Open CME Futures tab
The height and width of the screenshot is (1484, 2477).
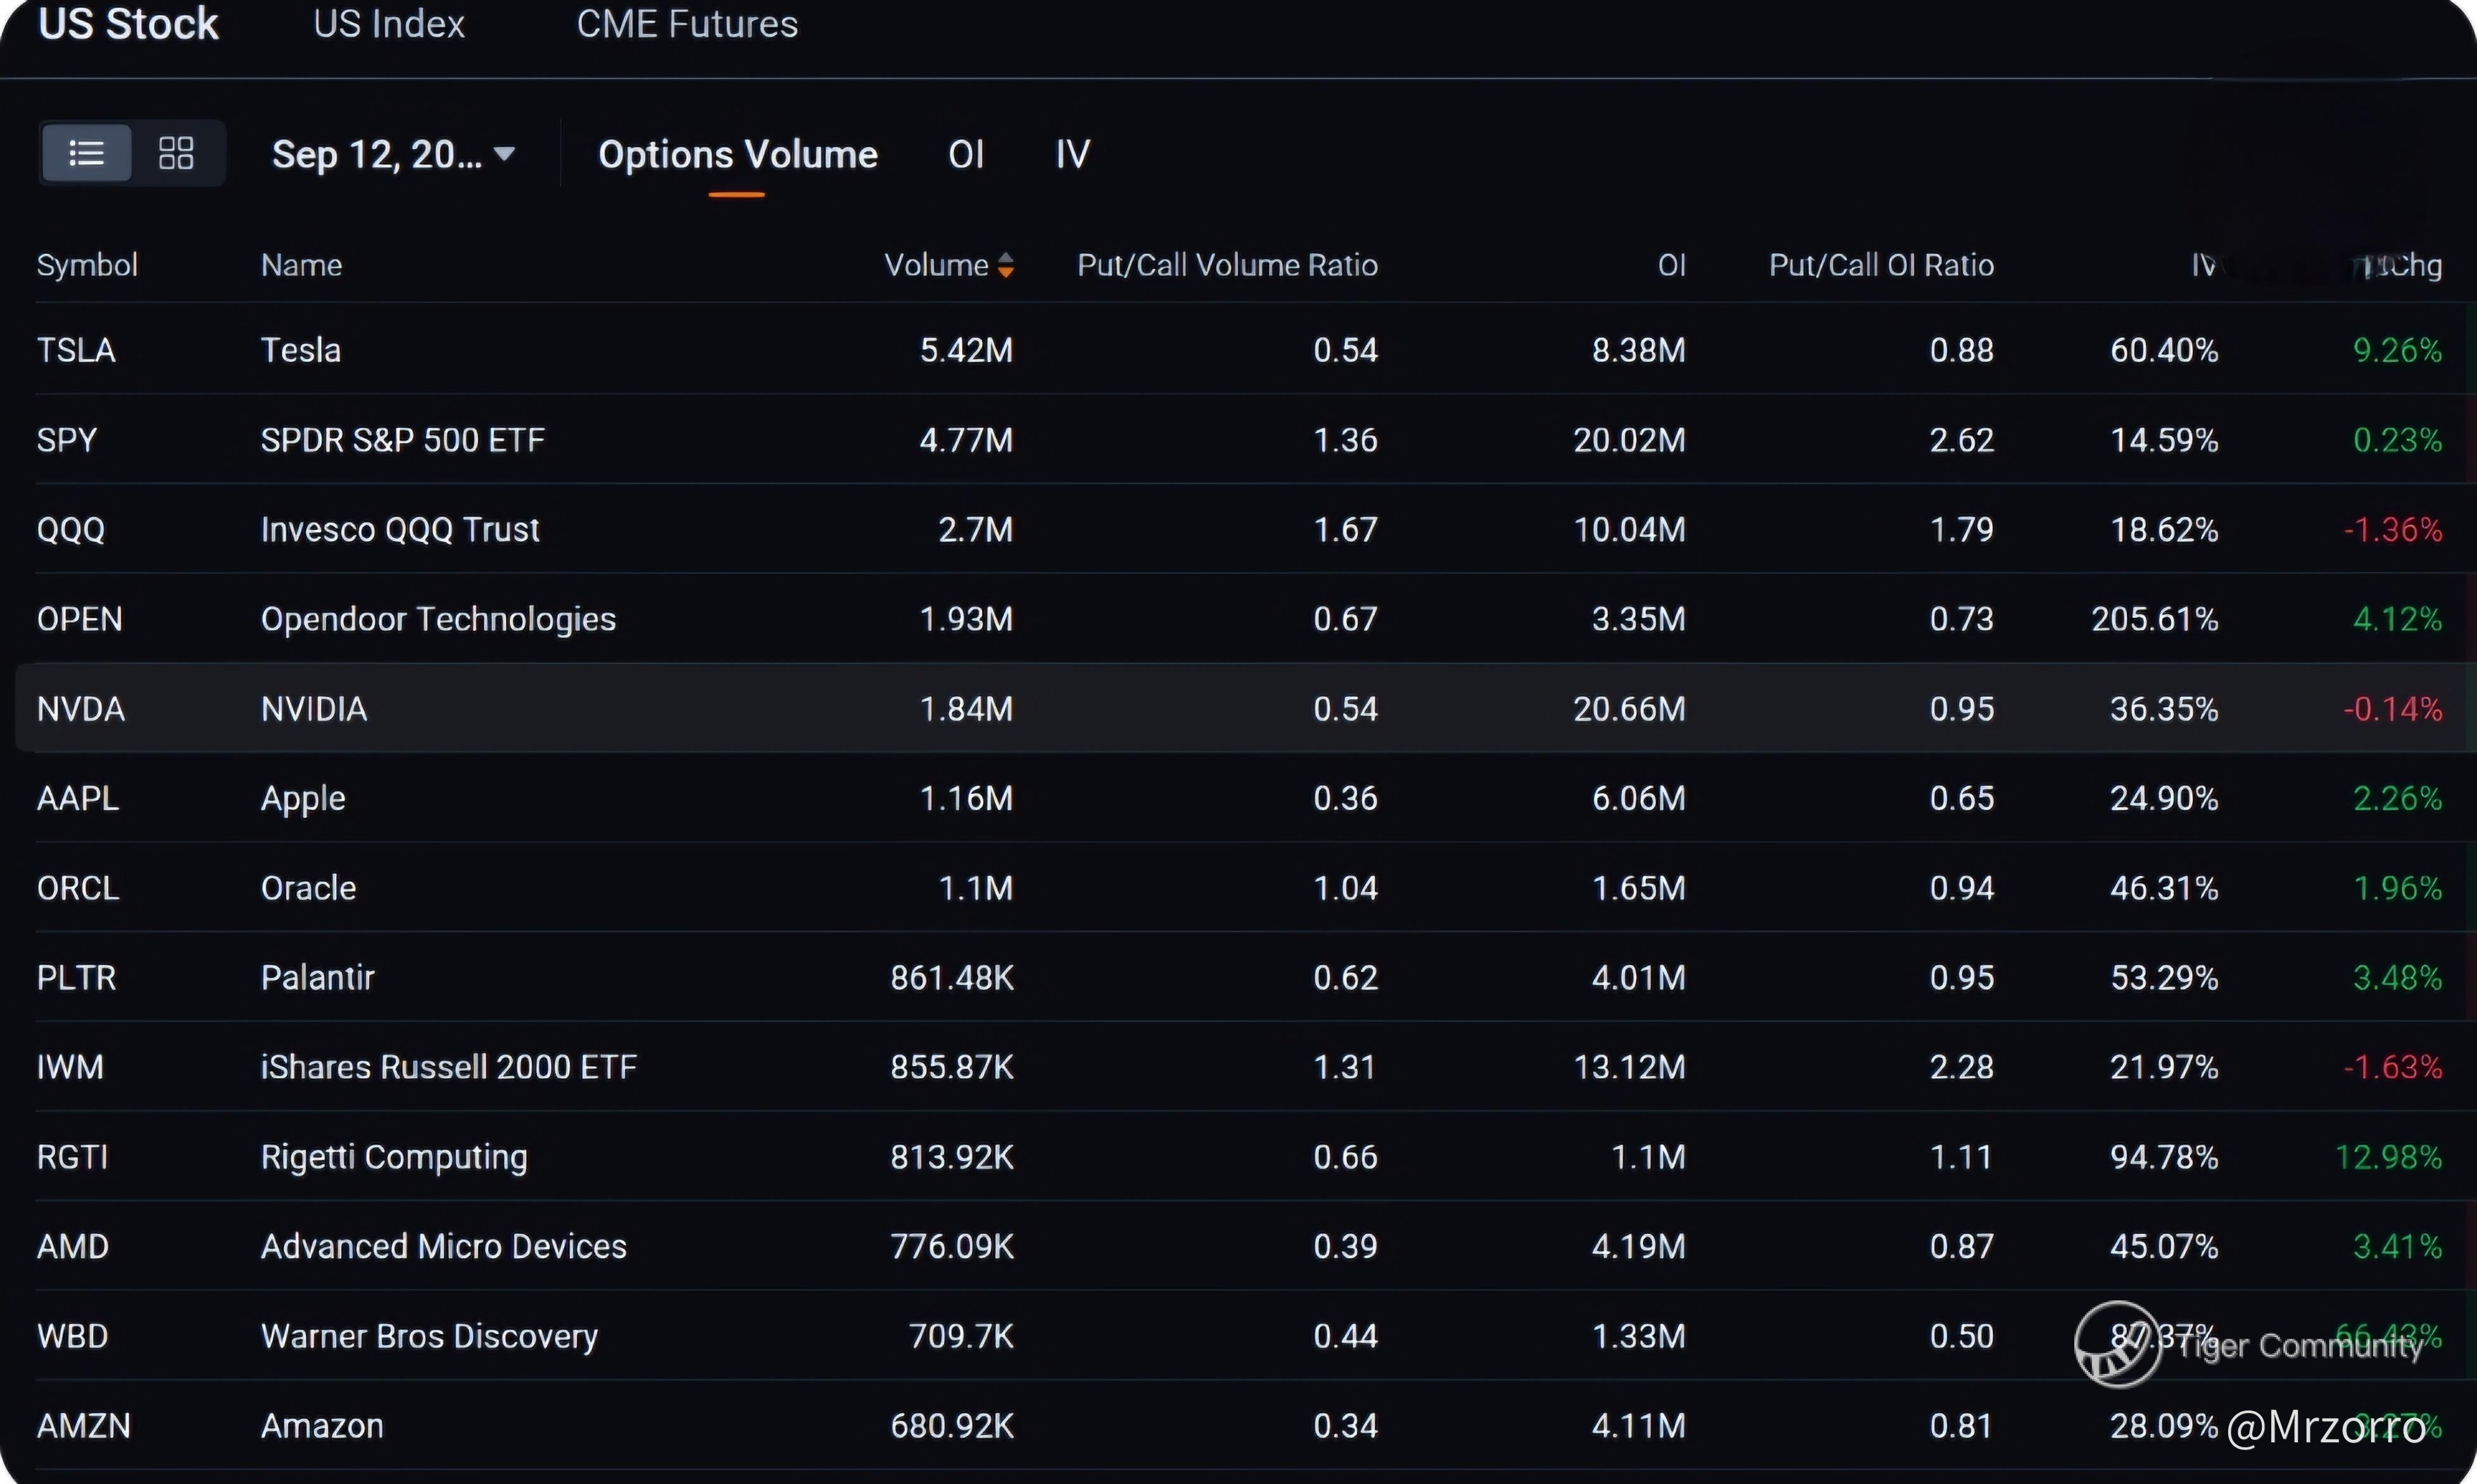pos(687,24)
